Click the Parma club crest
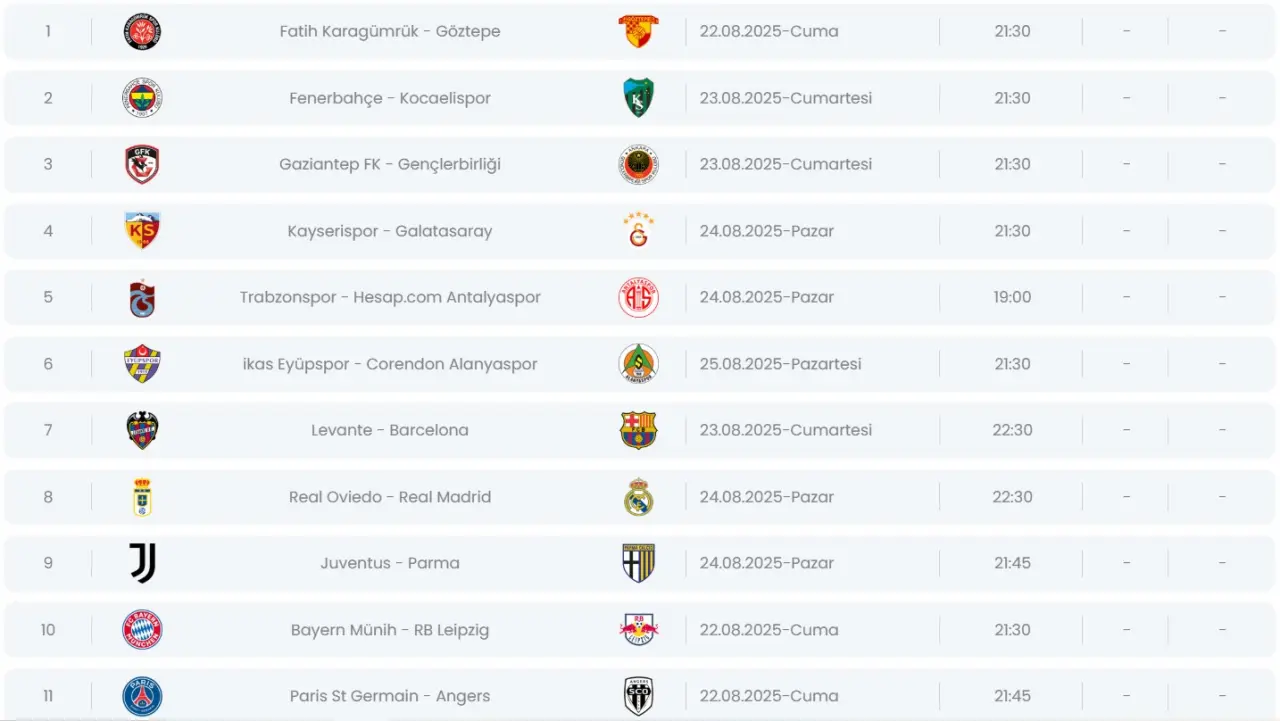This screenshot has width=1280, height=721. [638, 563]
